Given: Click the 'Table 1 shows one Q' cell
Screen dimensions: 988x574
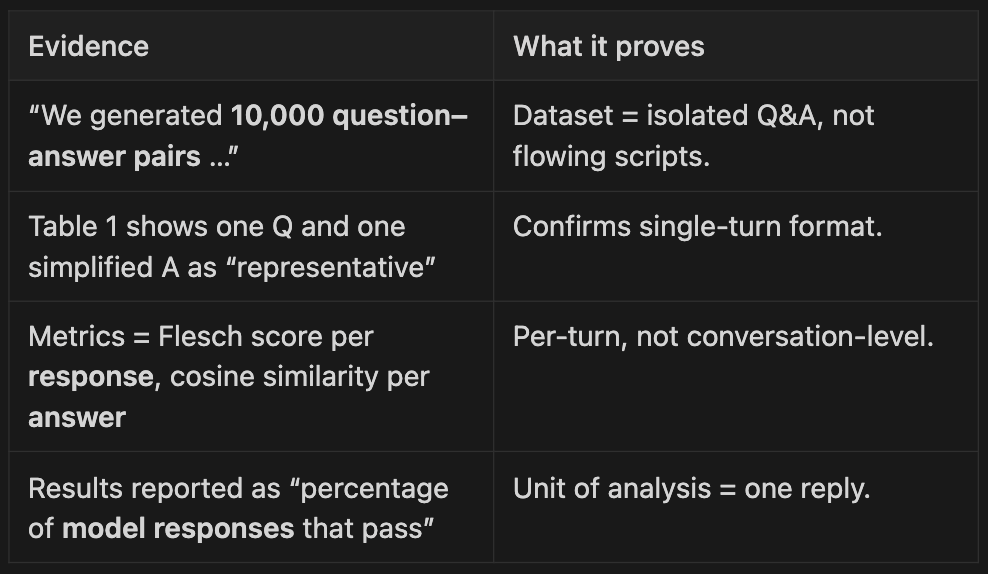Looking at the screenshot, I should 216,227.
